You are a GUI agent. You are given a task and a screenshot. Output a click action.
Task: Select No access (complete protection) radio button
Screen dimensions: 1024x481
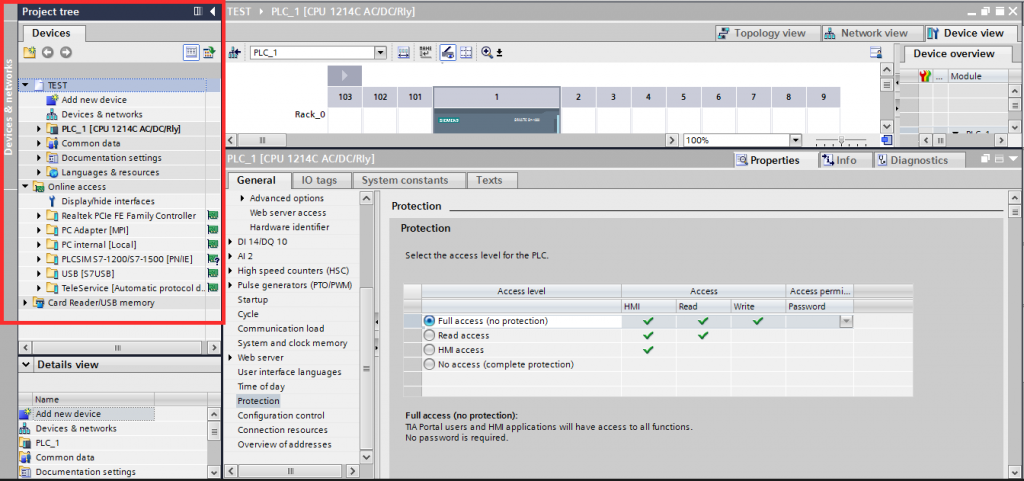429,364
